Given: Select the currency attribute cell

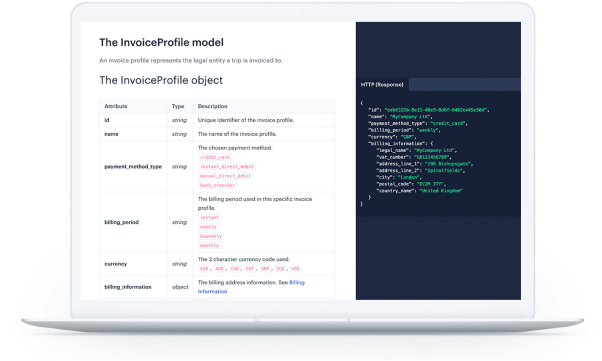Looking at the screenshot, I should coord(133,264).
